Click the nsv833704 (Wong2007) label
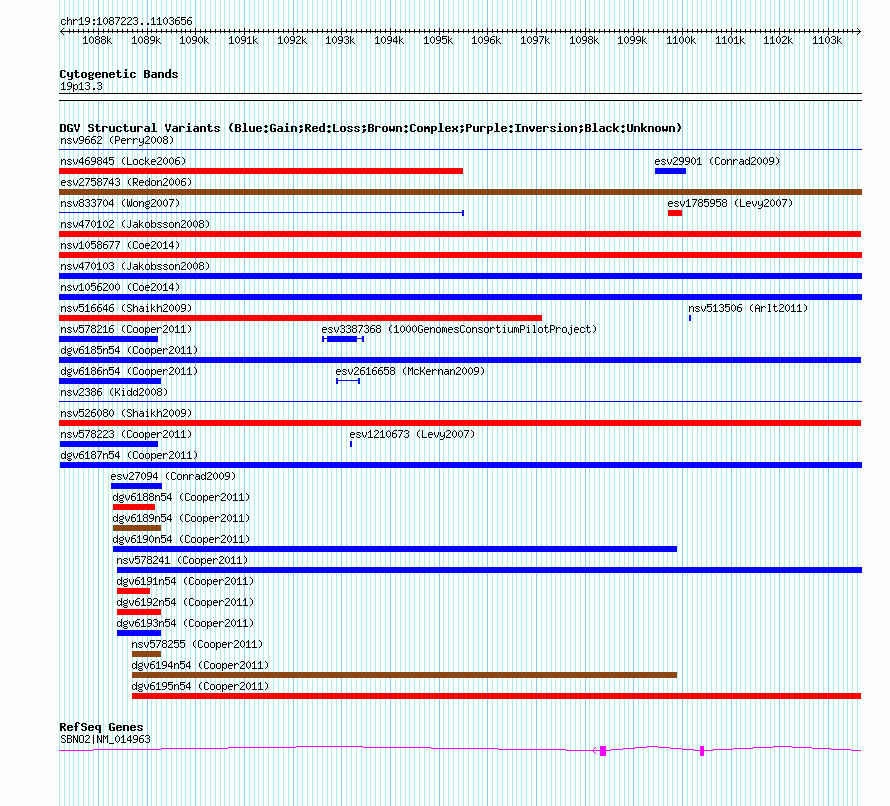The image size is (890, 806). 120,203
